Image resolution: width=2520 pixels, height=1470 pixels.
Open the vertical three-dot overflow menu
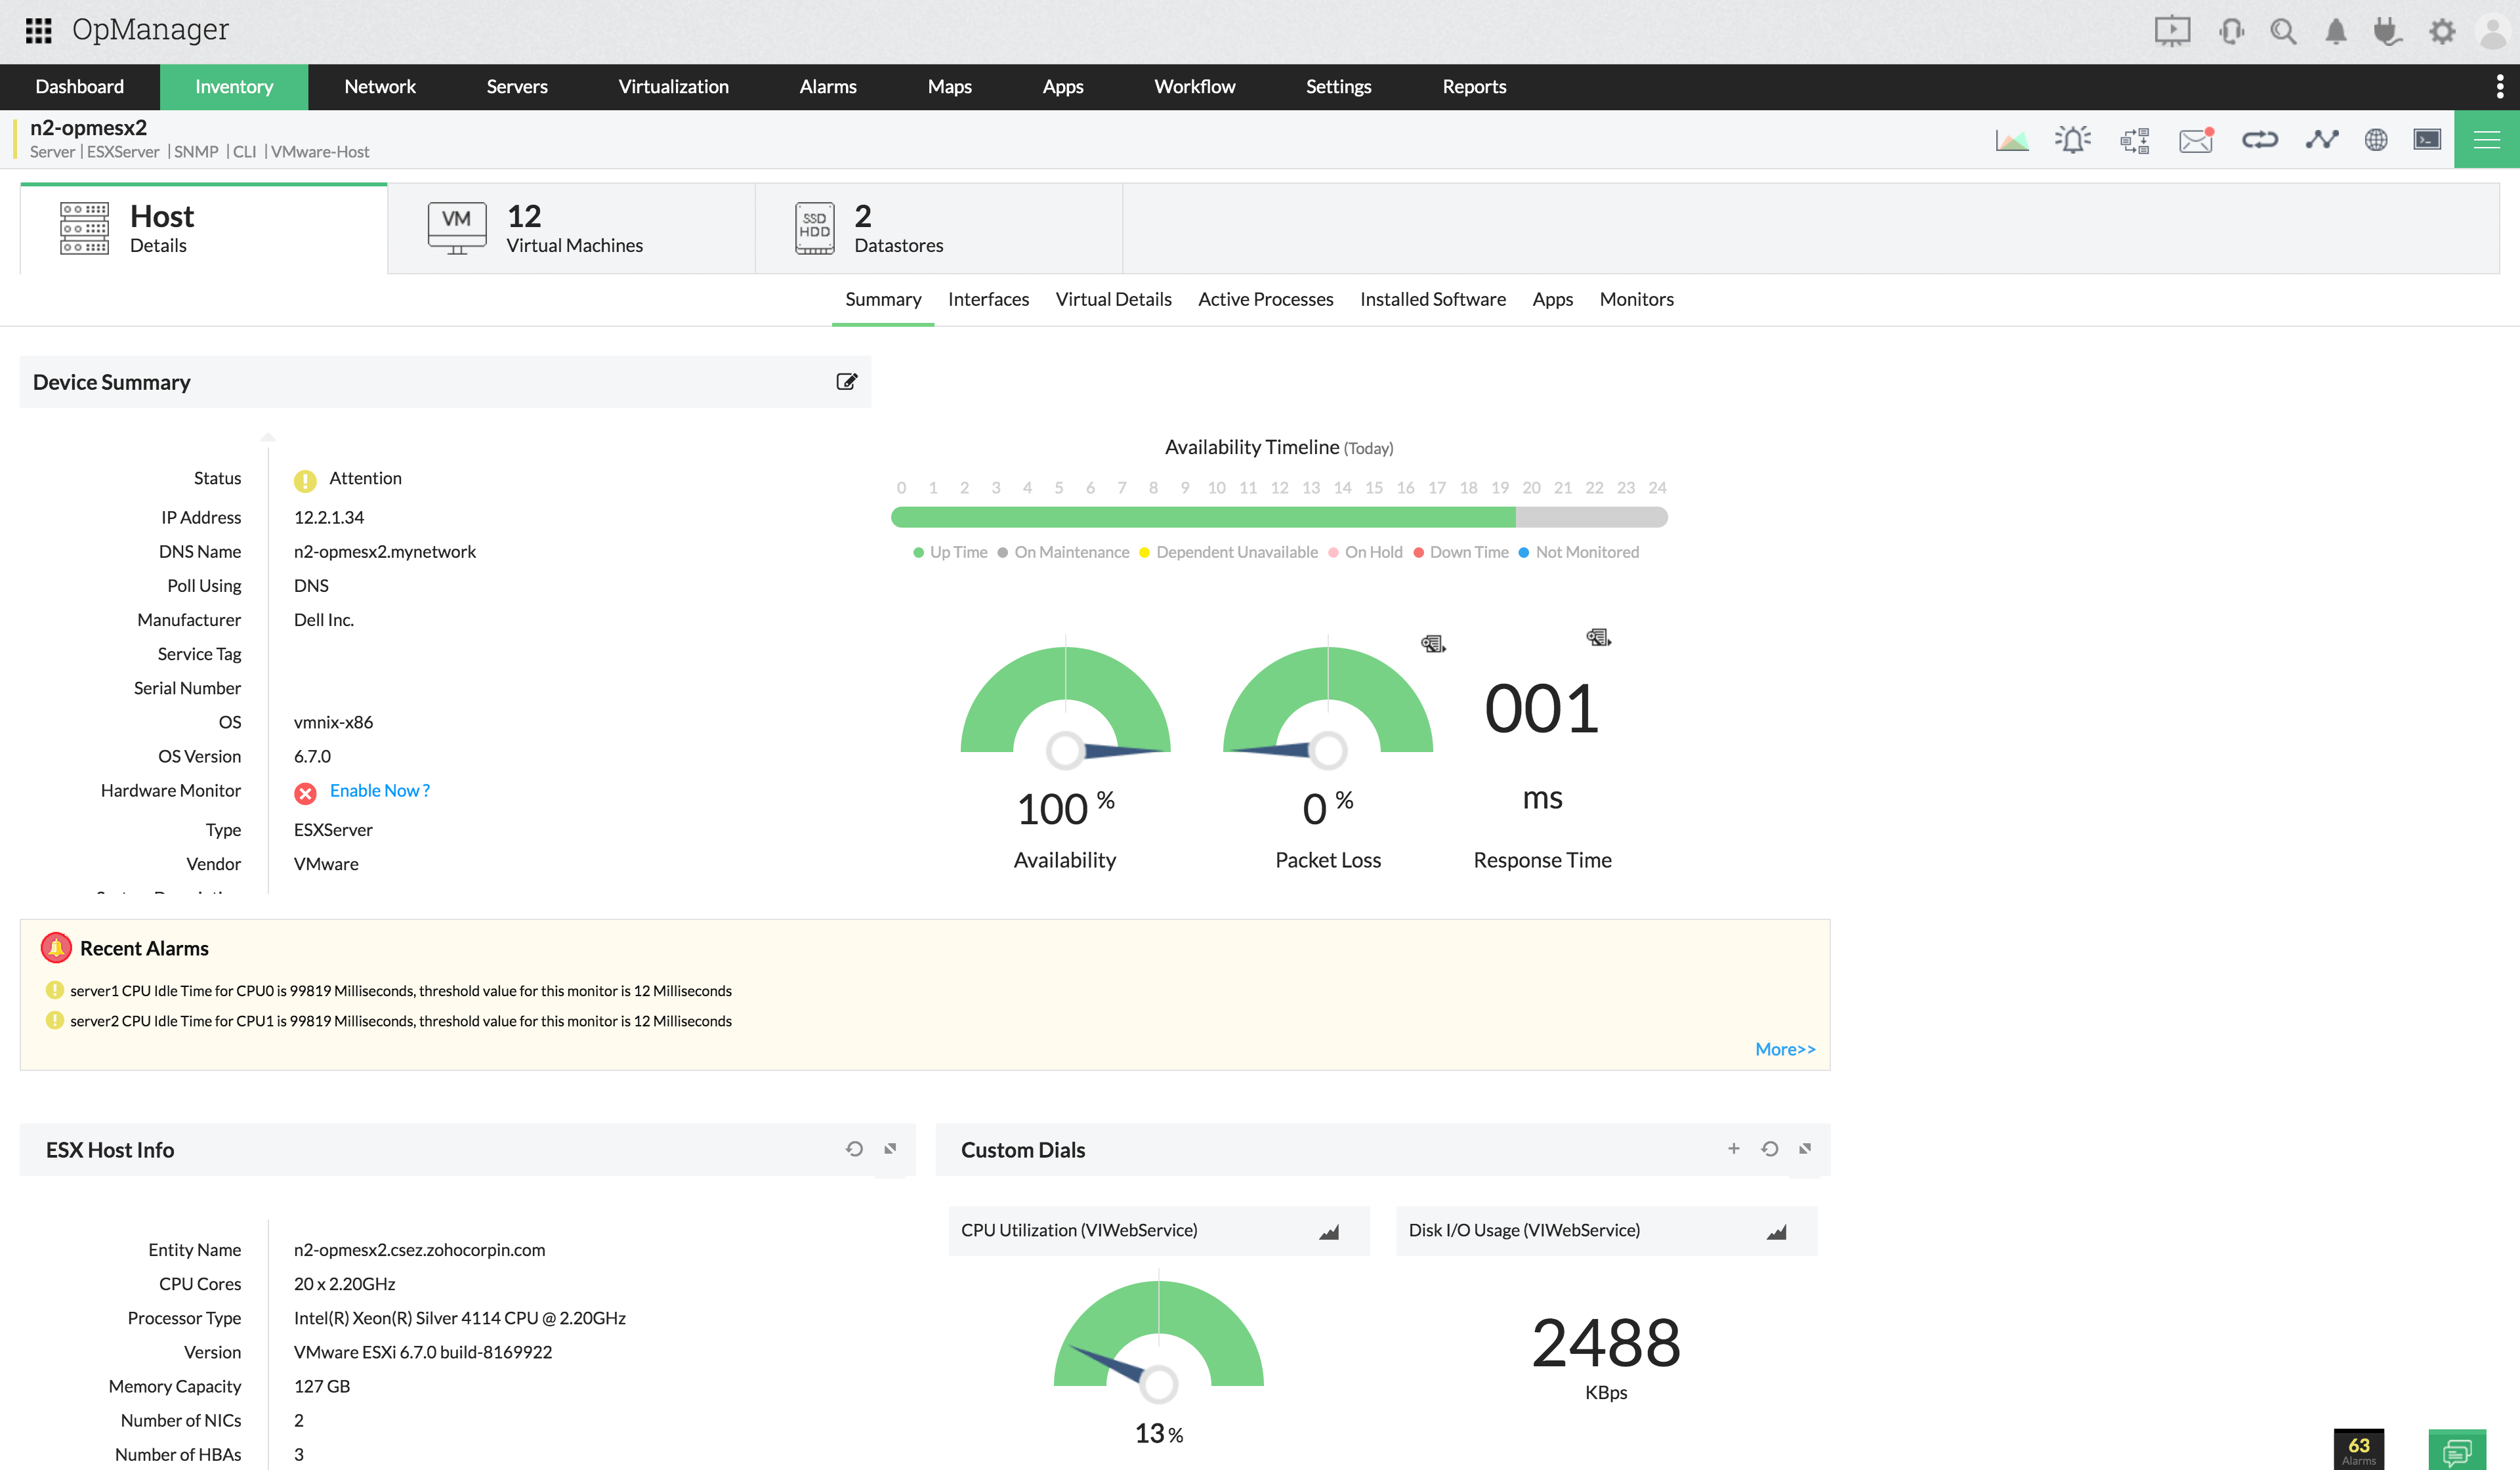(x=2499, y=87)
